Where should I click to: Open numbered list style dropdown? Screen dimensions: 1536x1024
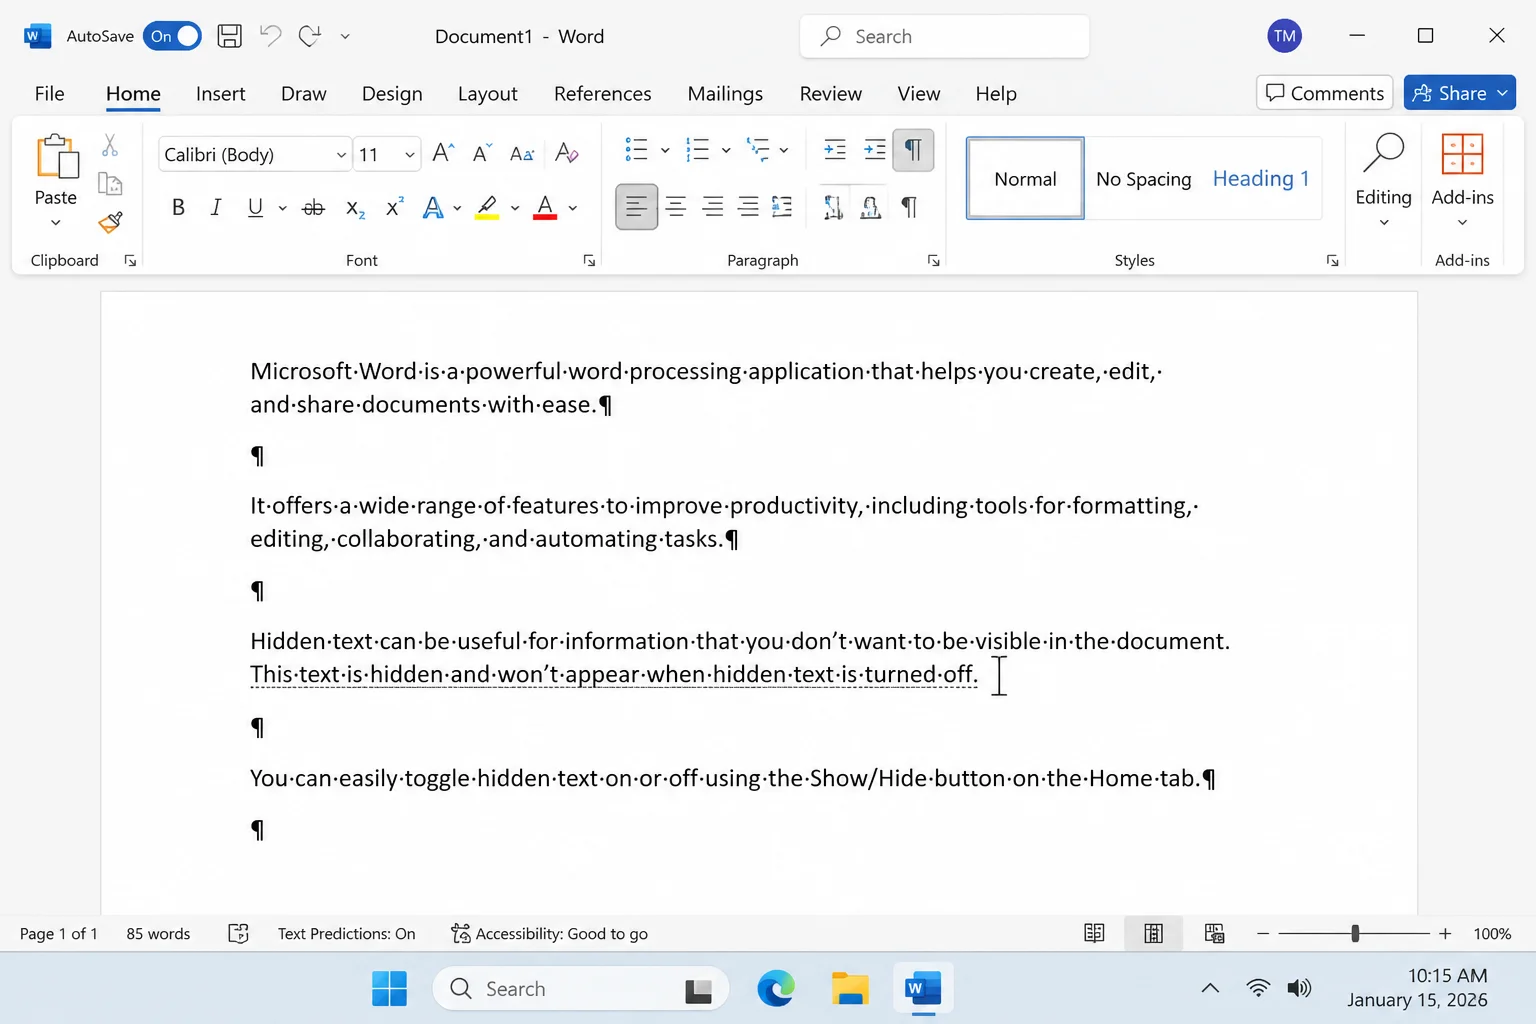pos(726,151)
